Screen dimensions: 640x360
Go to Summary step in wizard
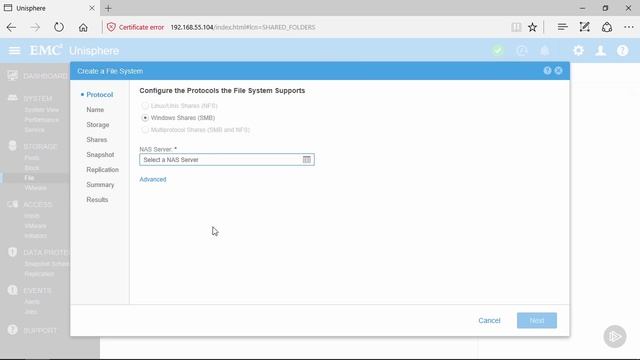(x=100, y=185)
